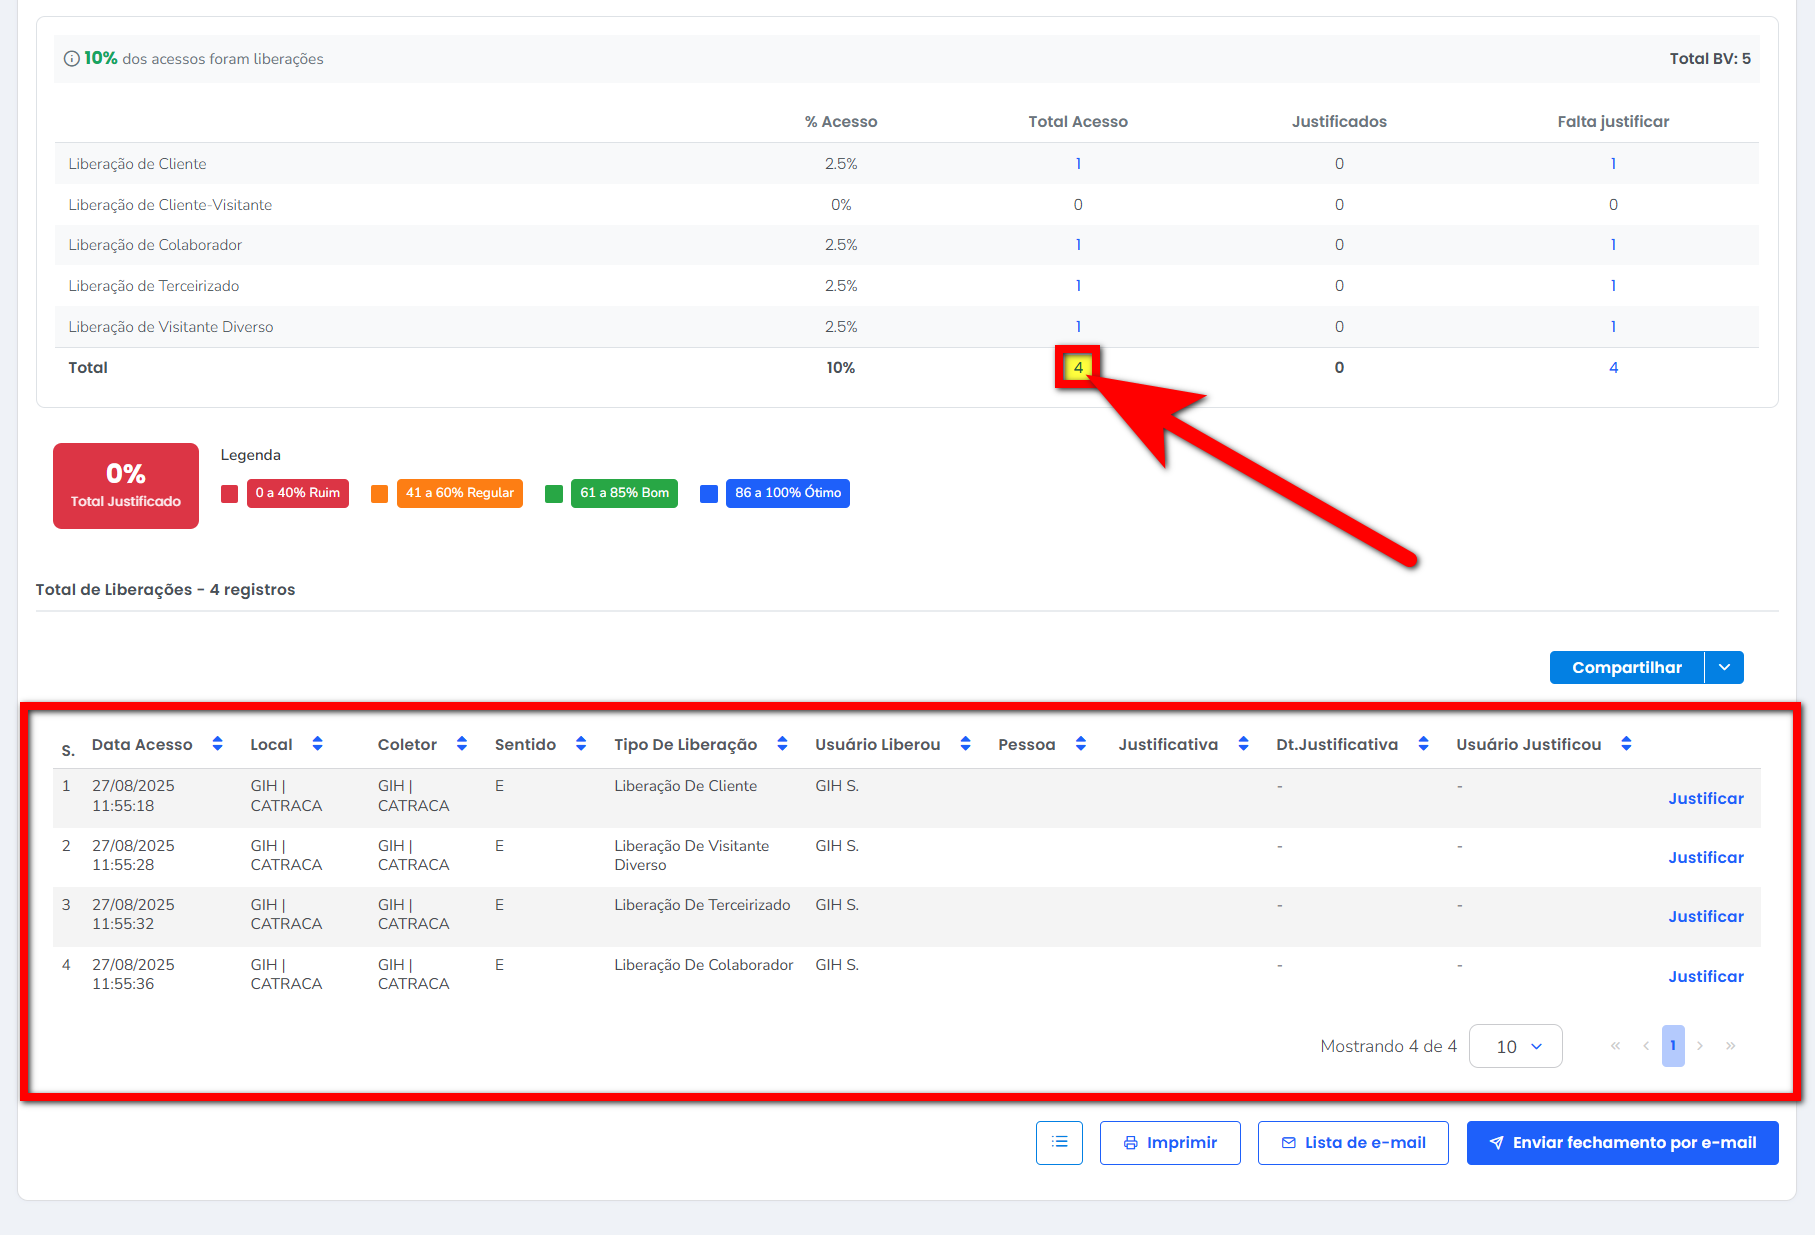Click the red Ruim legend swatch
Viewport: 1815px width, 1235px height.
[x=229, y=493]
